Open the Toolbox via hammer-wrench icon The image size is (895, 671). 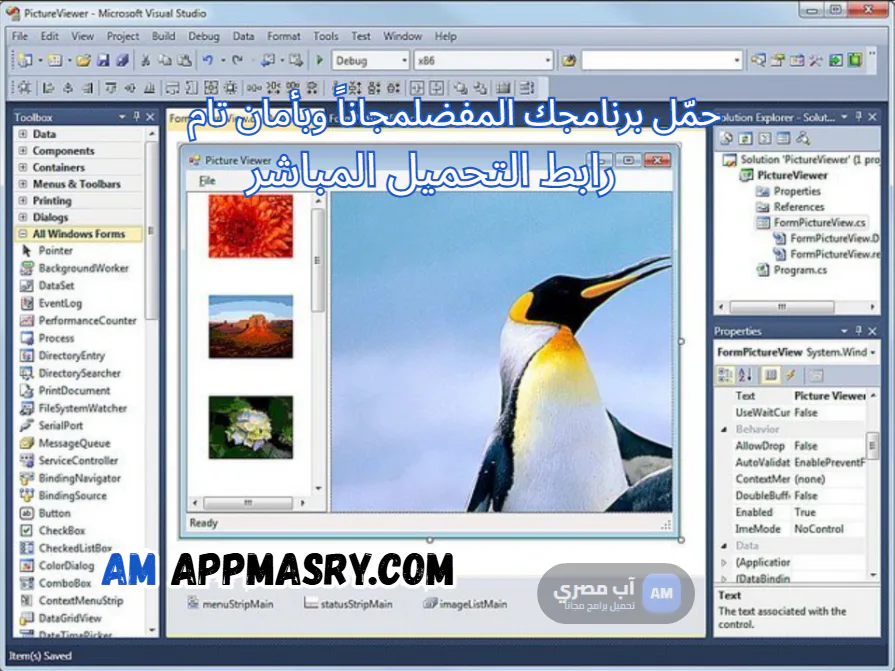pyautogui.click(x=816, y=60)
